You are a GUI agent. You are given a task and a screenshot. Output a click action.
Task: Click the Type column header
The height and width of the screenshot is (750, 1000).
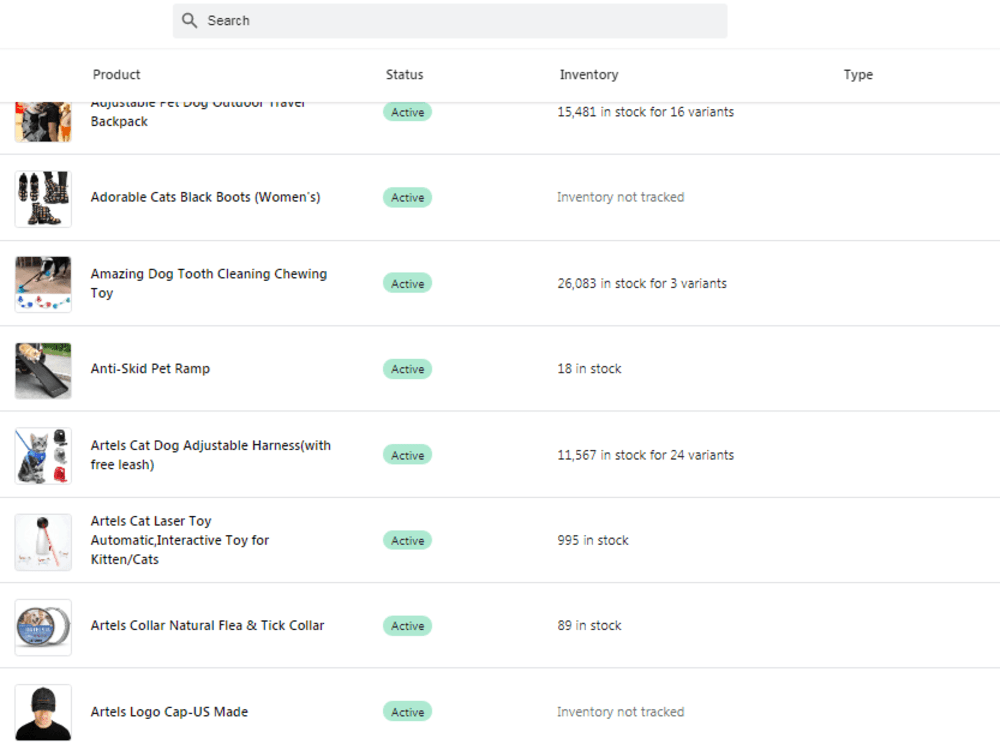858,75
